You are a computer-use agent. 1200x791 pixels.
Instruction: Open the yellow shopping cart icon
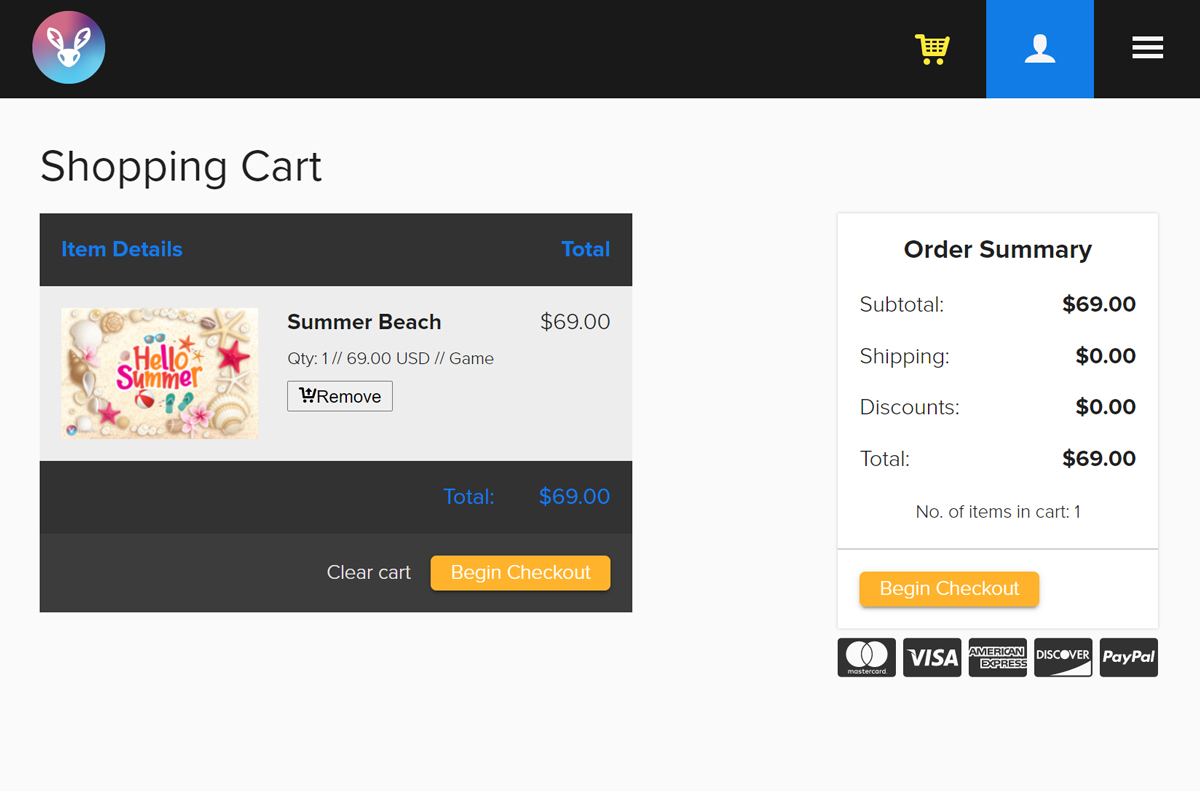932,49
